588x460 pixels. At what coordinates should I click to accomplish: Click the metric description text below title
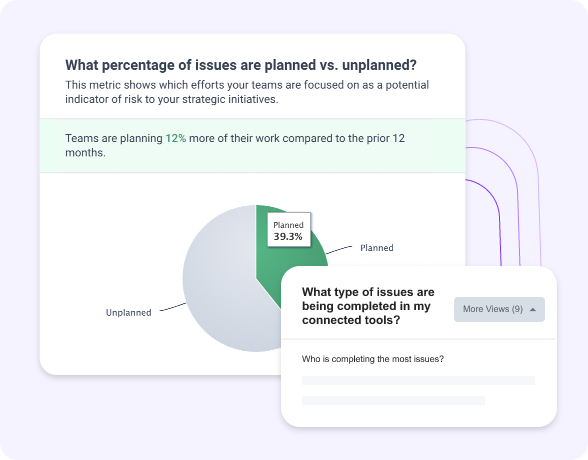tap(247, 92)
